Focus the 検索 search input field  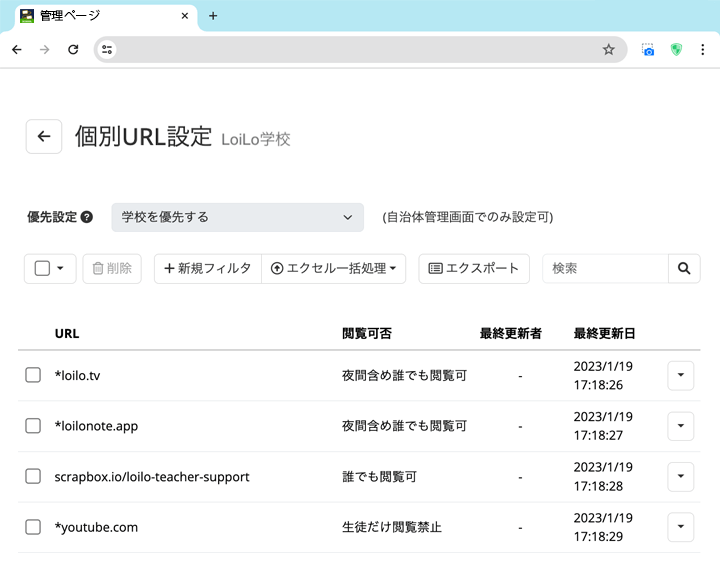point(605,268)
